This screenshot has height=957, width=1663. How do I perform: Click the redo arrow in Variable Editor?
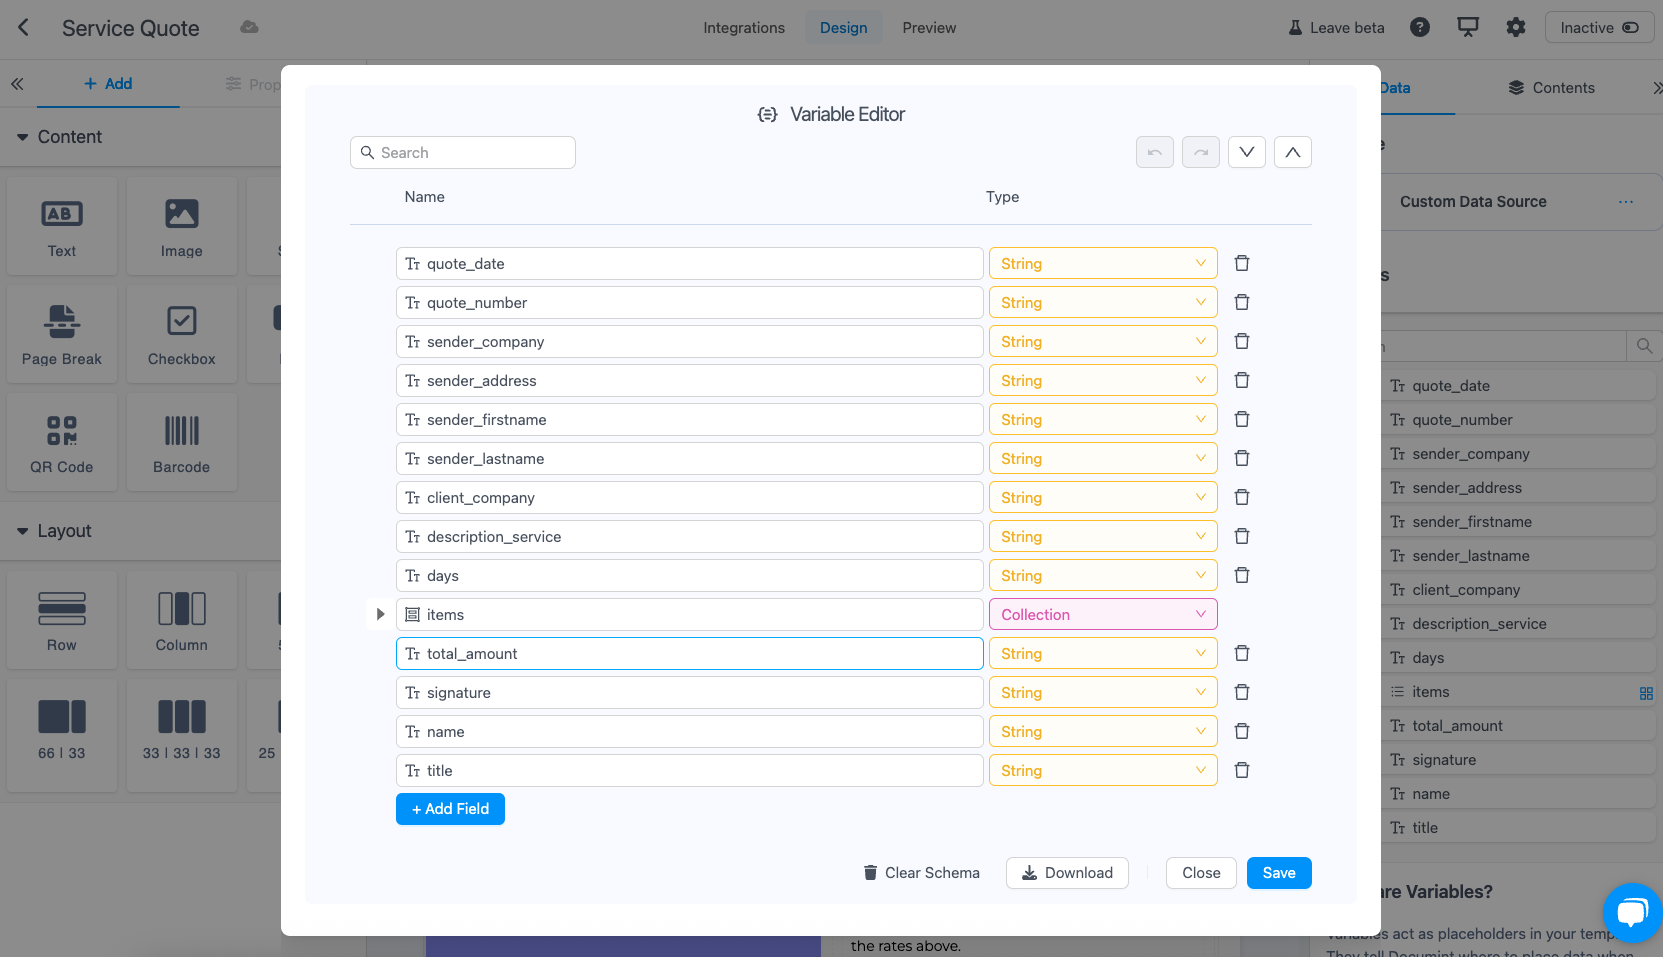click(1201, 152)
